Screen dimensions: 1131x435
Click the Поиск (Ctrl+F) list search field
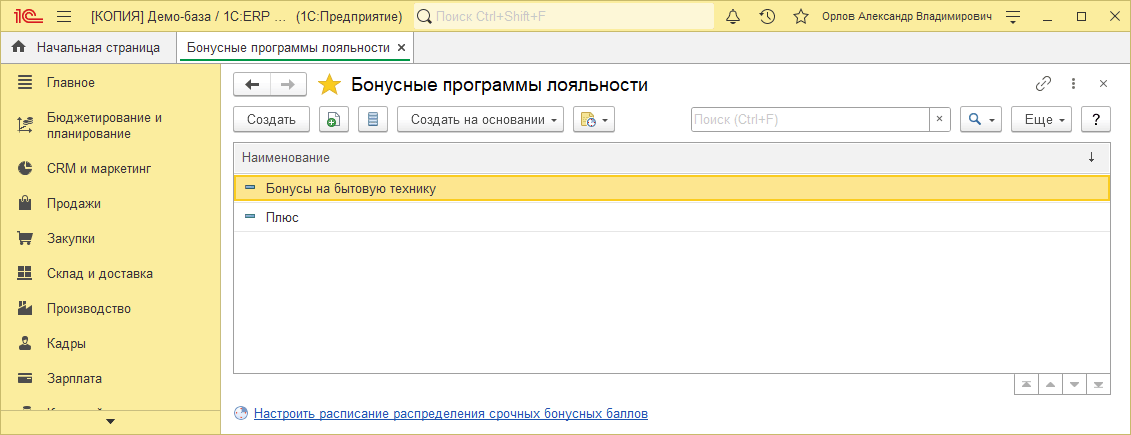[810, 120]
